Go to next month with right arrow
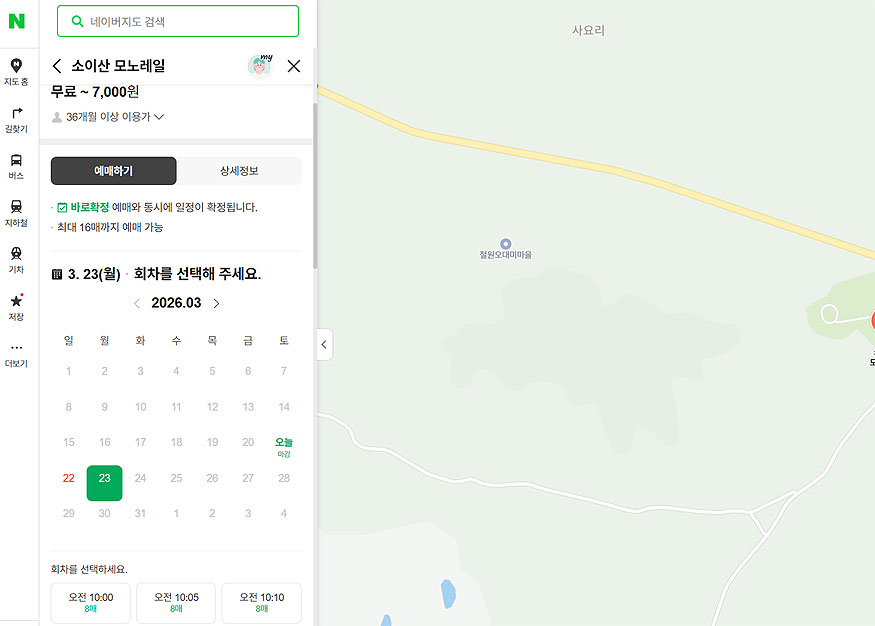 [217, 303]
